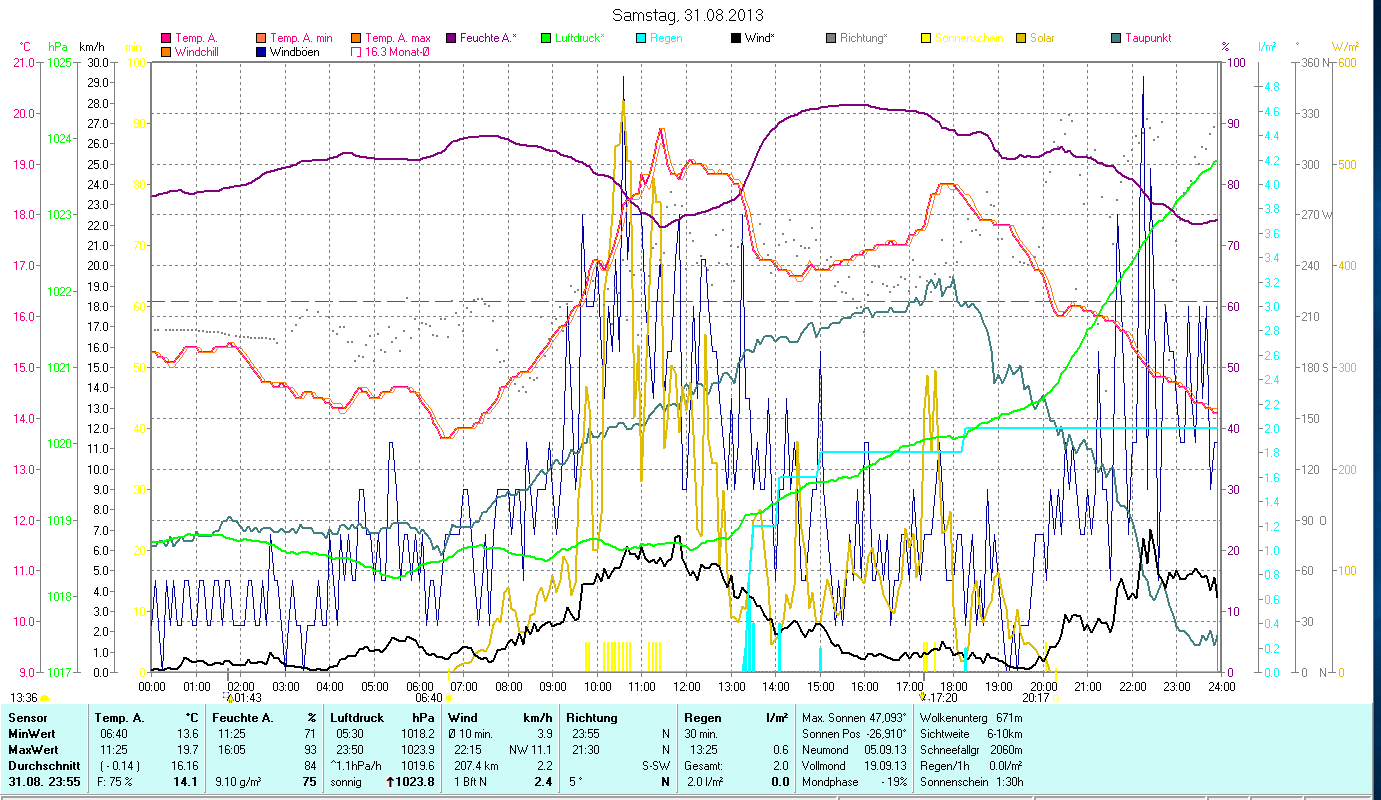
Task: Click the Sichtweite 6-10km entry
Action: coord(971,734)
